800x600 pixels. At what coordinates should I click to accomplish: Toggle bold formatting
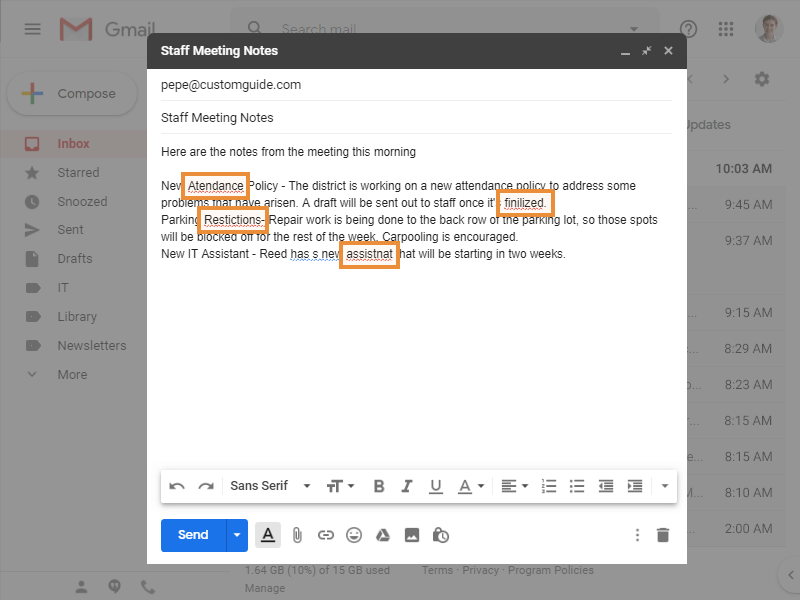379,486
